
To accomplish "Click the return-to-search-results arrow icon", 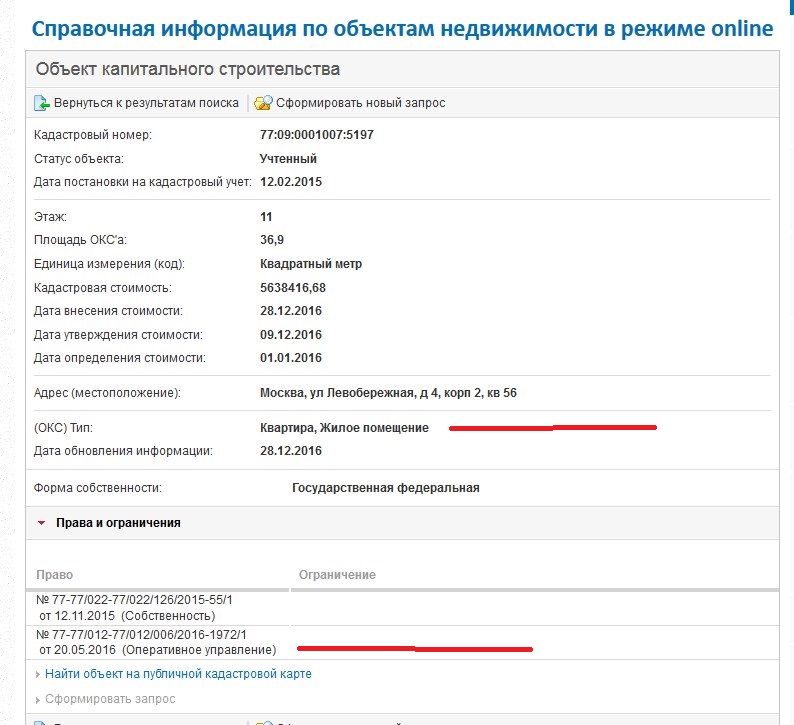I will [x=42, y=103].
